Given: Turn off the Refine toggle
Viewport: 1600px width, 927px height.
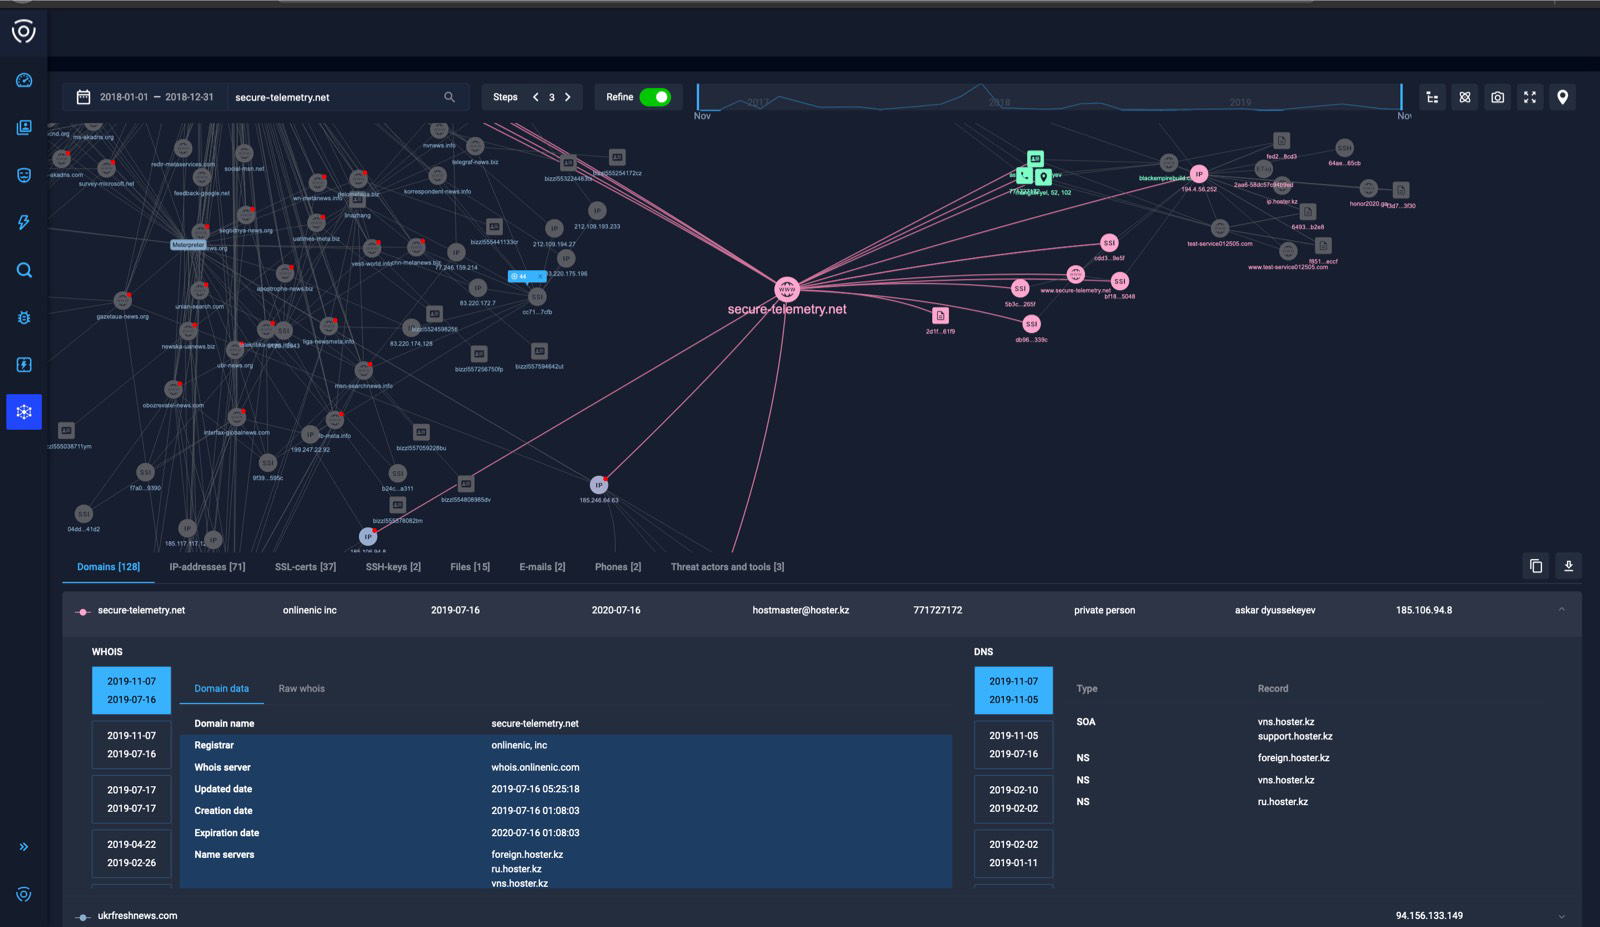Looking at the screenshot, I should coord(655,97).
